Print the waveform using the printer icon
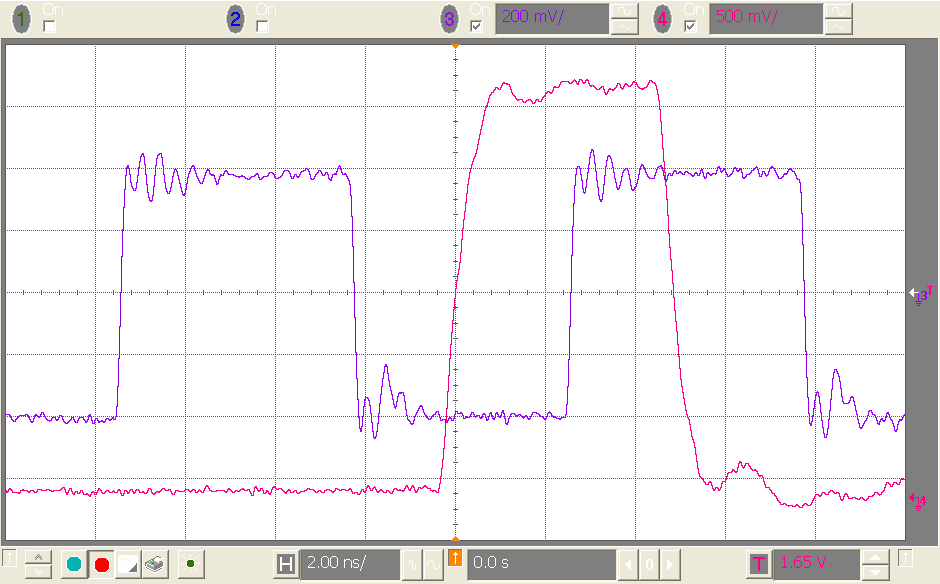Screen dimensions: 940x584 click(153, 562)
